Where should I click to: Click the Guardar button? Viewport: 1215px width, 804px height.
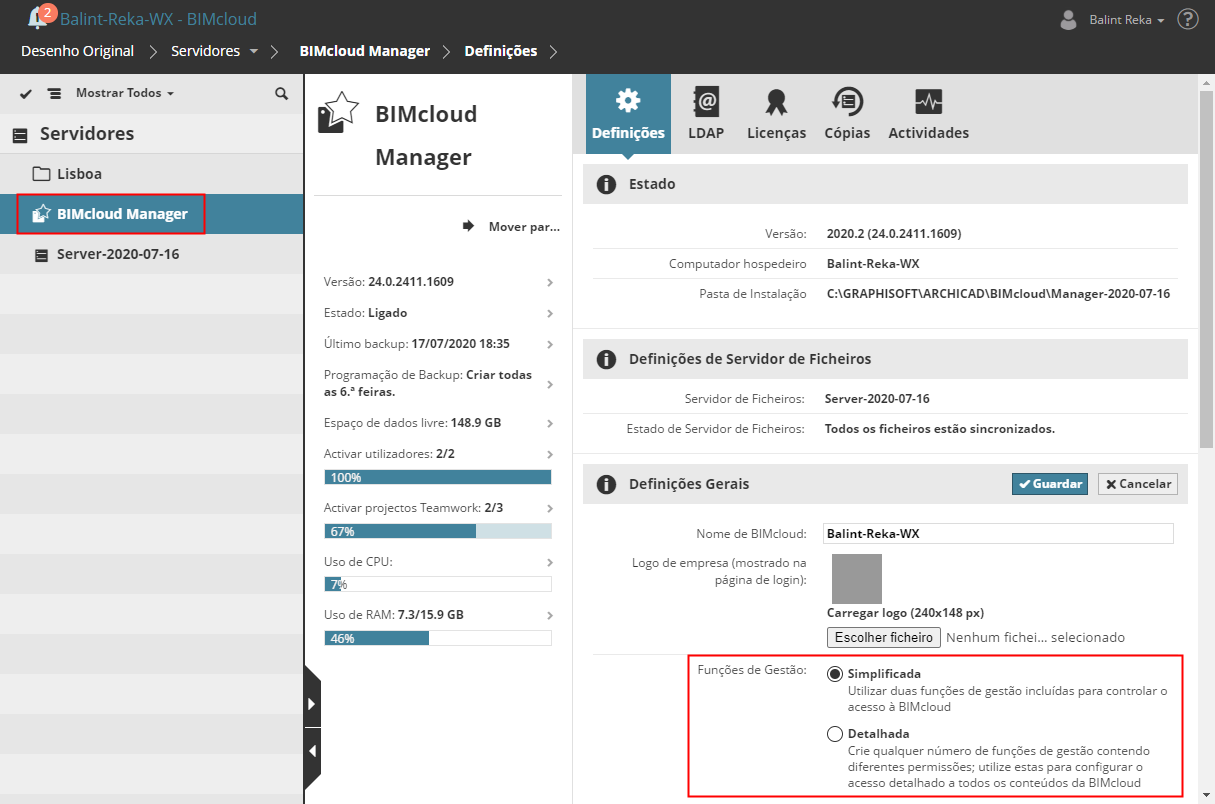[x=1050, y=484]
